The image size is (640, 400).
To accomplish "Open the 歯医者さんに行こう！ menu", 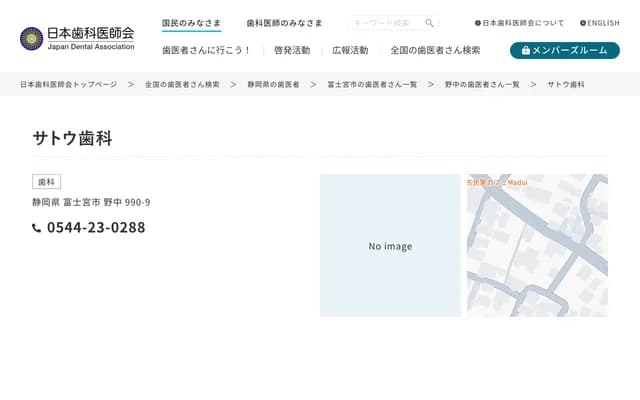I will [x=206, y=50].
